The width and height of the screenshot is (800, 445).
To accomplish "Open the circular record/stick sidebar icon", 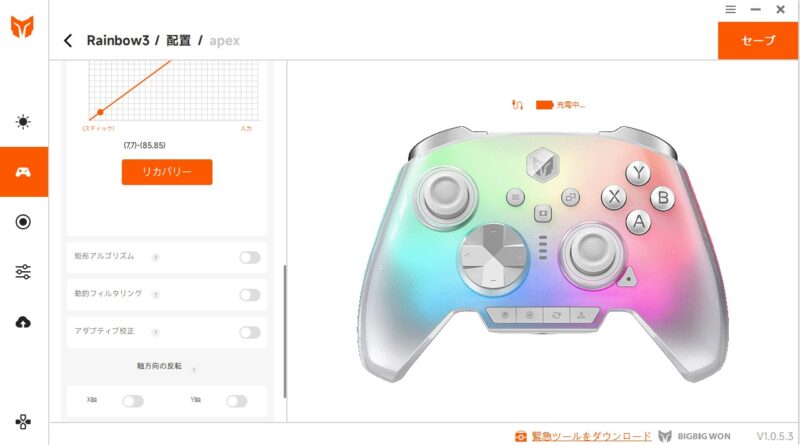I will (x=23, y=222).
